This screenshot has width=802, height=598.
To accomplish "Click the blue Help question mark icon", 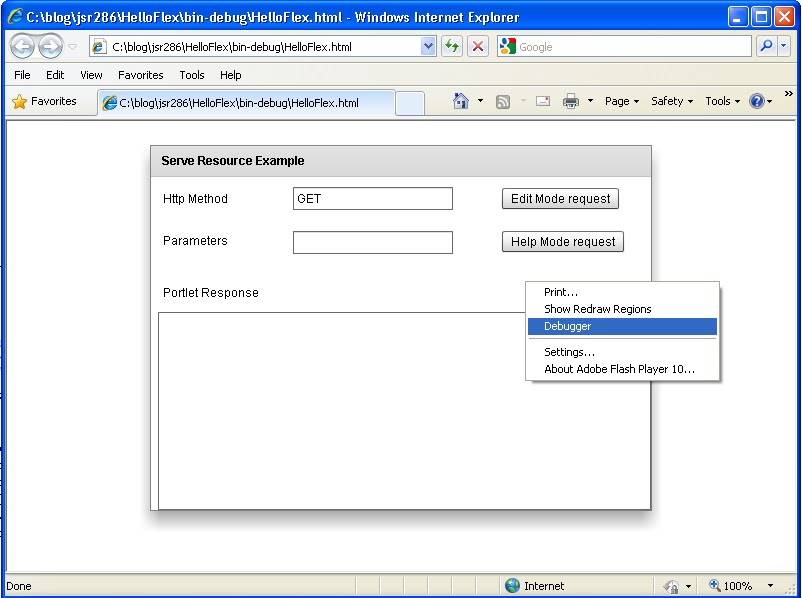I will [x=756, y=101].
